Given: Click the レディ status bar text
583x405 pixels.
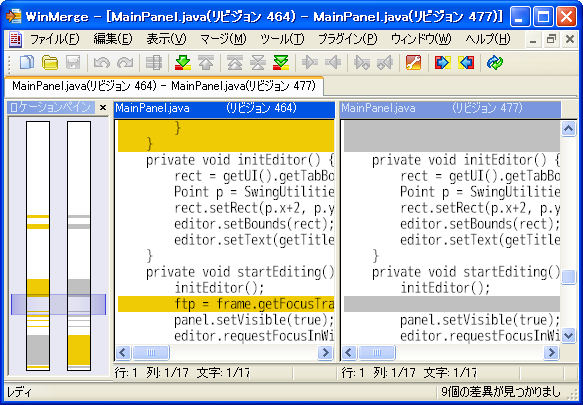Looking at the screenshot, I should [20, 392].
